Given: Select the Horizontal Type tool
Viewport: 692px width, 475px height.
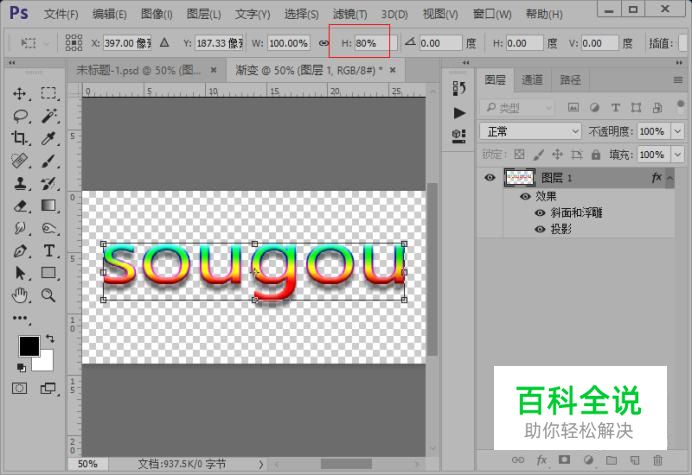Looking at the screenshot, I should [x=49, y=251].
